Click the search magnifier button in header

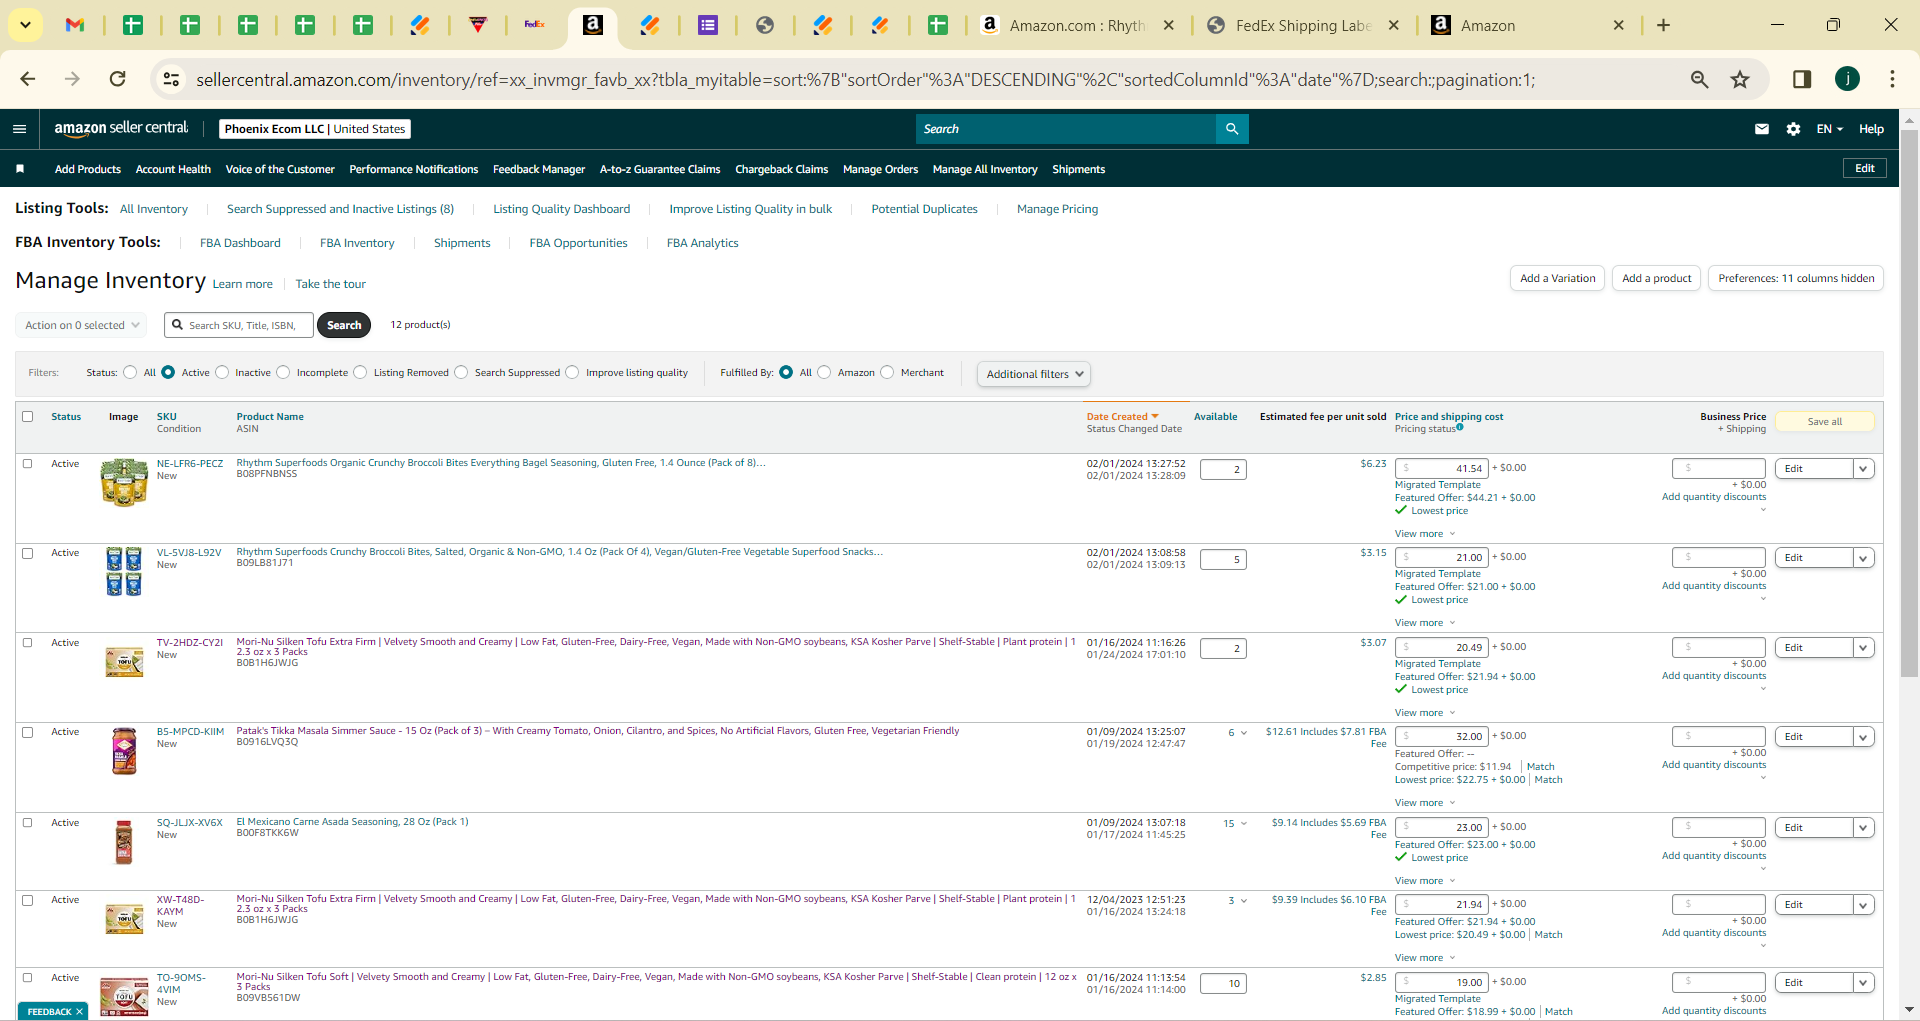click(1232, 129)
